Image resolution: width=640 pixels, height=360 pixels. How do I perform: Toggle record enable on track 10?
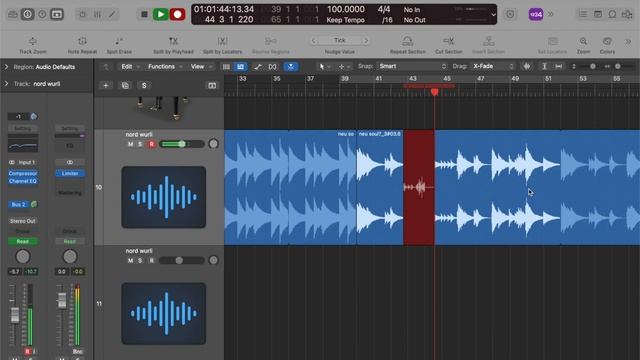pyautogui.click(x=151, y=144)
